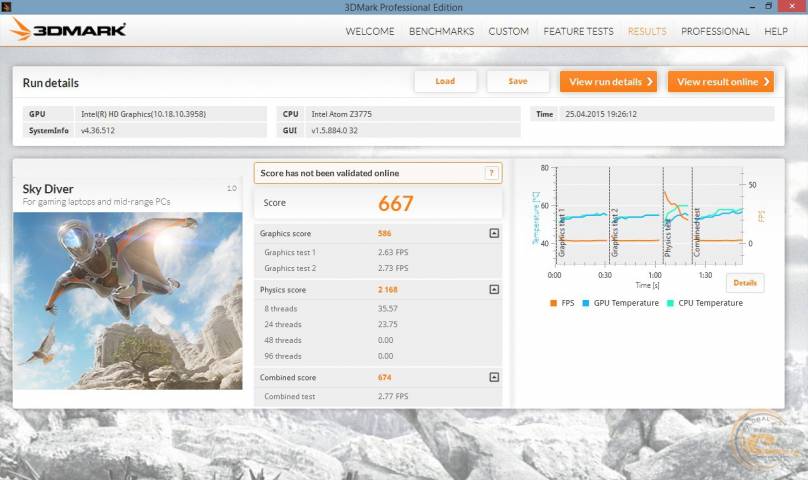This screenshot has height=480, width=808.
Task: Click the GPU Temperature legend swatch
Action: coord(585,303)
